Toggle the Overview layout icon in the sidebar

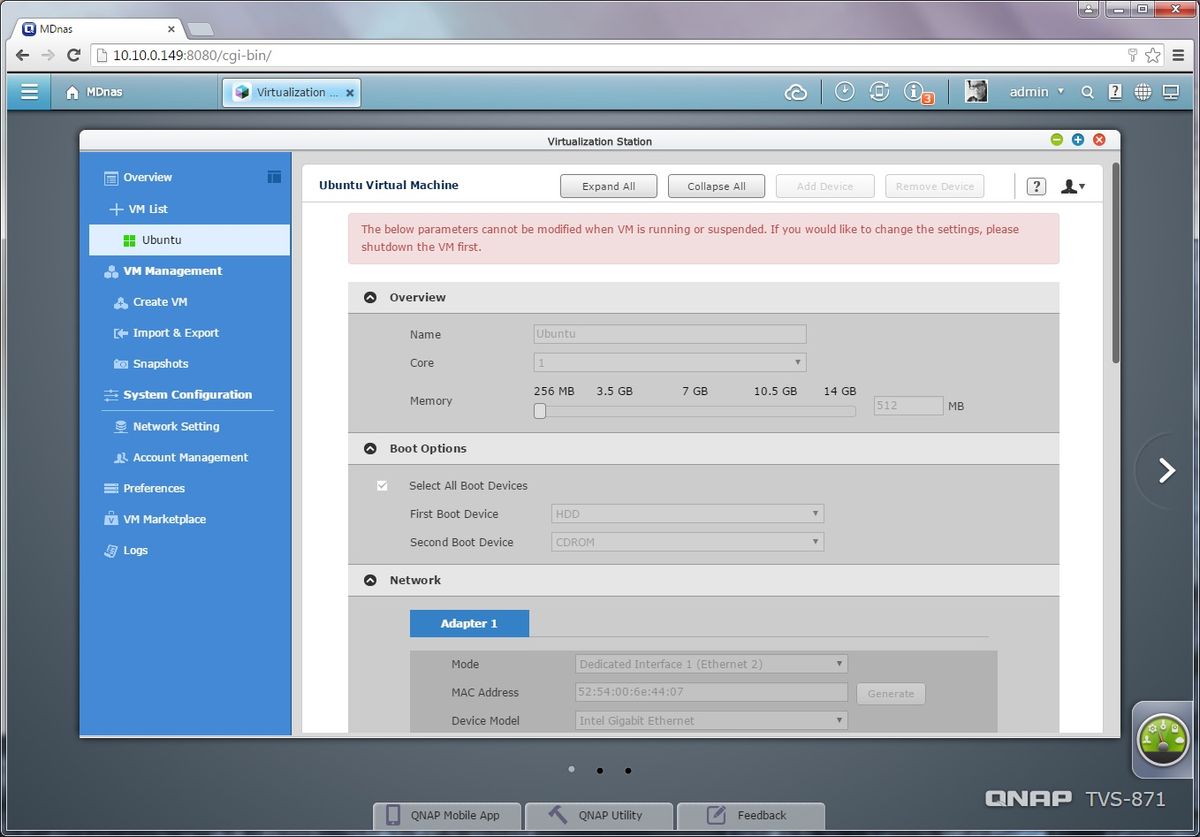tap(274, 177)
